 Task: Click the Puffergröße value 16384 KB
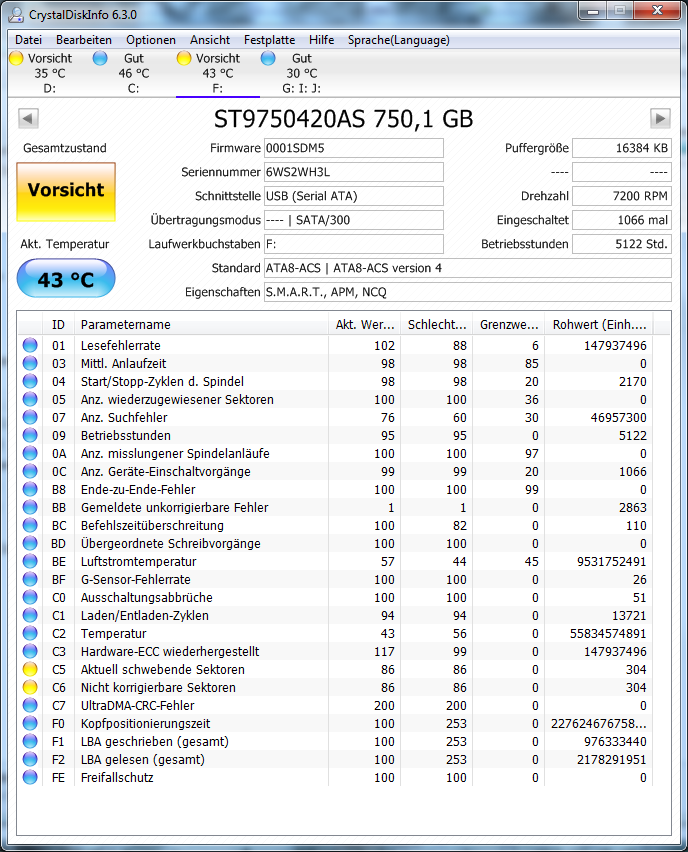pyautogui.click(x=622, y=148)
